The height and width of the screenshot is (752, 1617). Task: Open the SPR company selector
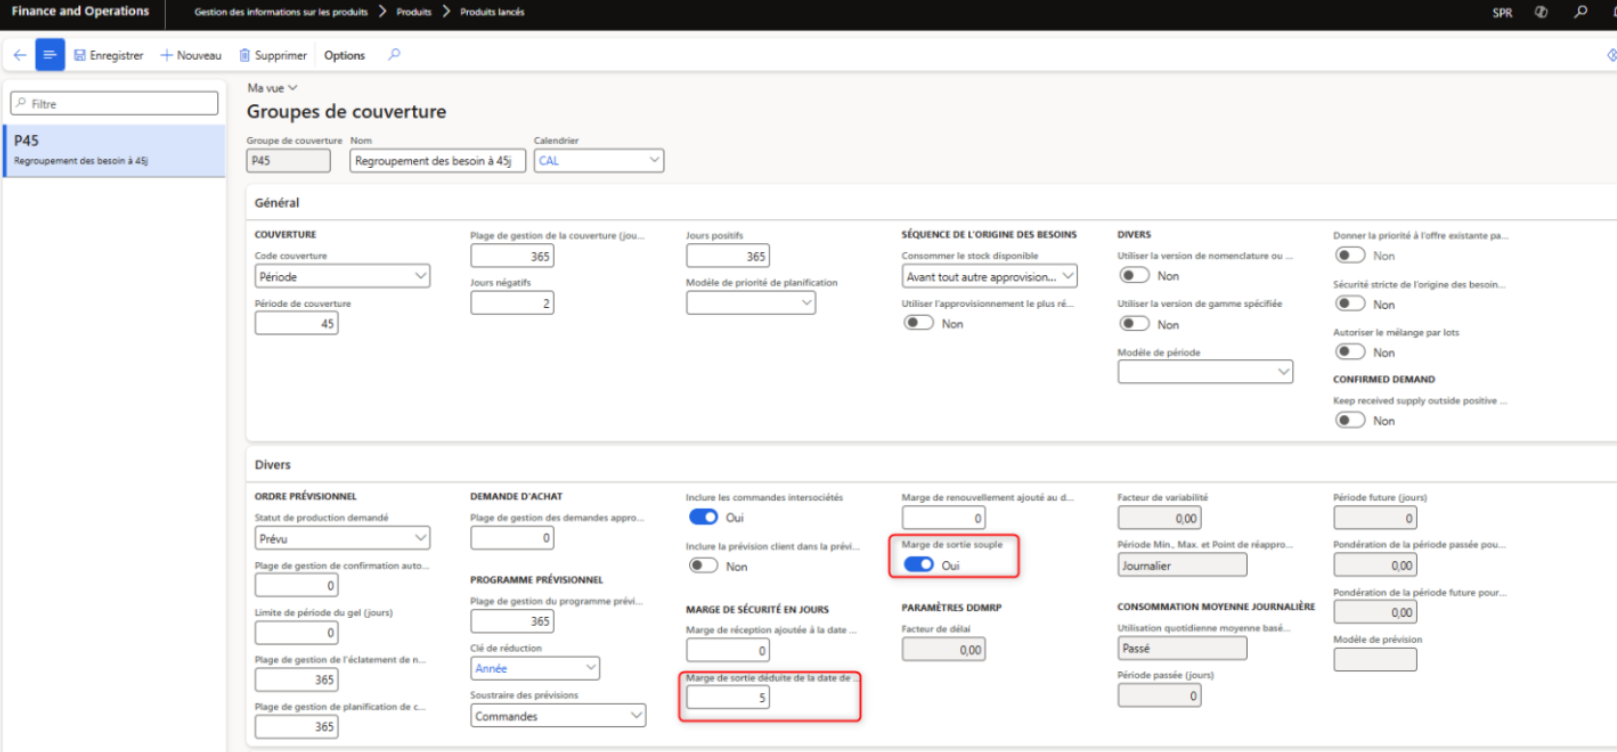(1502, 13)
